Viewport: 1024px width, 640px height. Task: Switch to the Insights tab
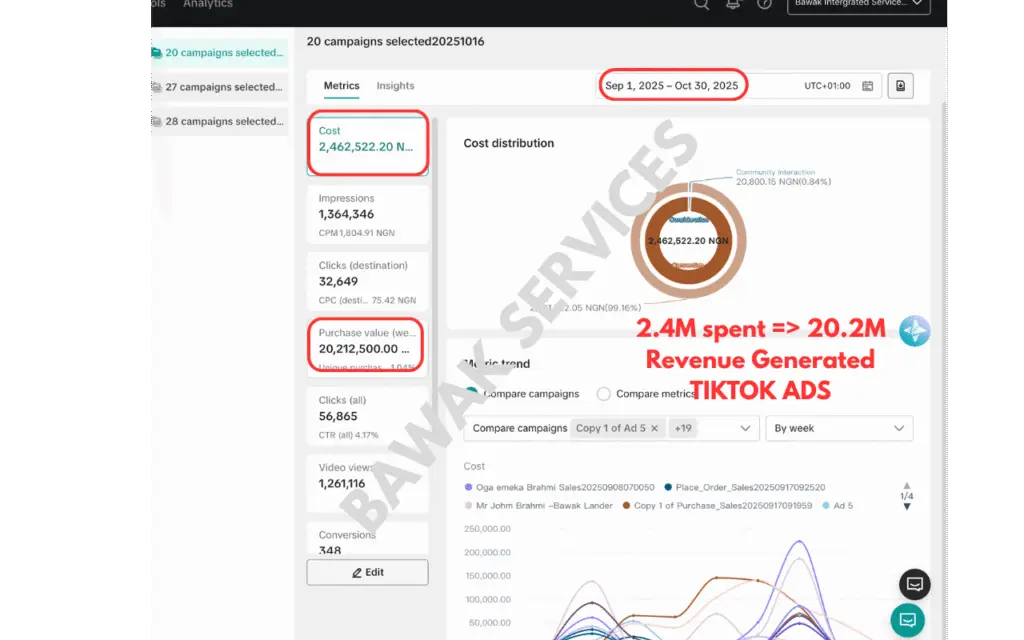pyautogui.click(x=395, y=86)
